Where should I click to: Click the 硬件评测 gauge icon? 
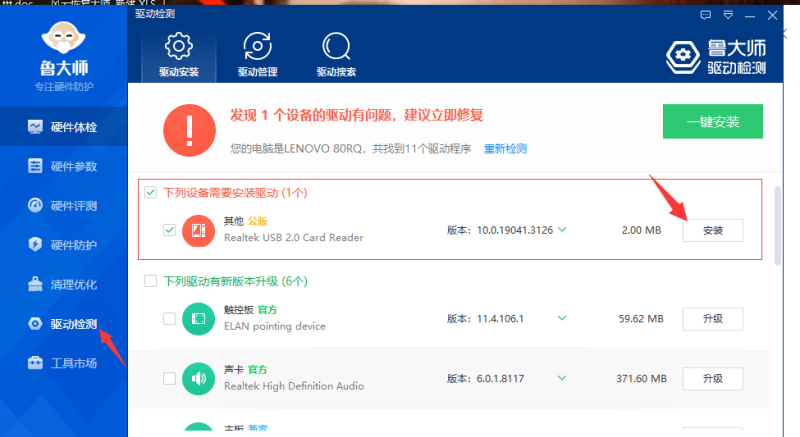(x=35, y=205)
